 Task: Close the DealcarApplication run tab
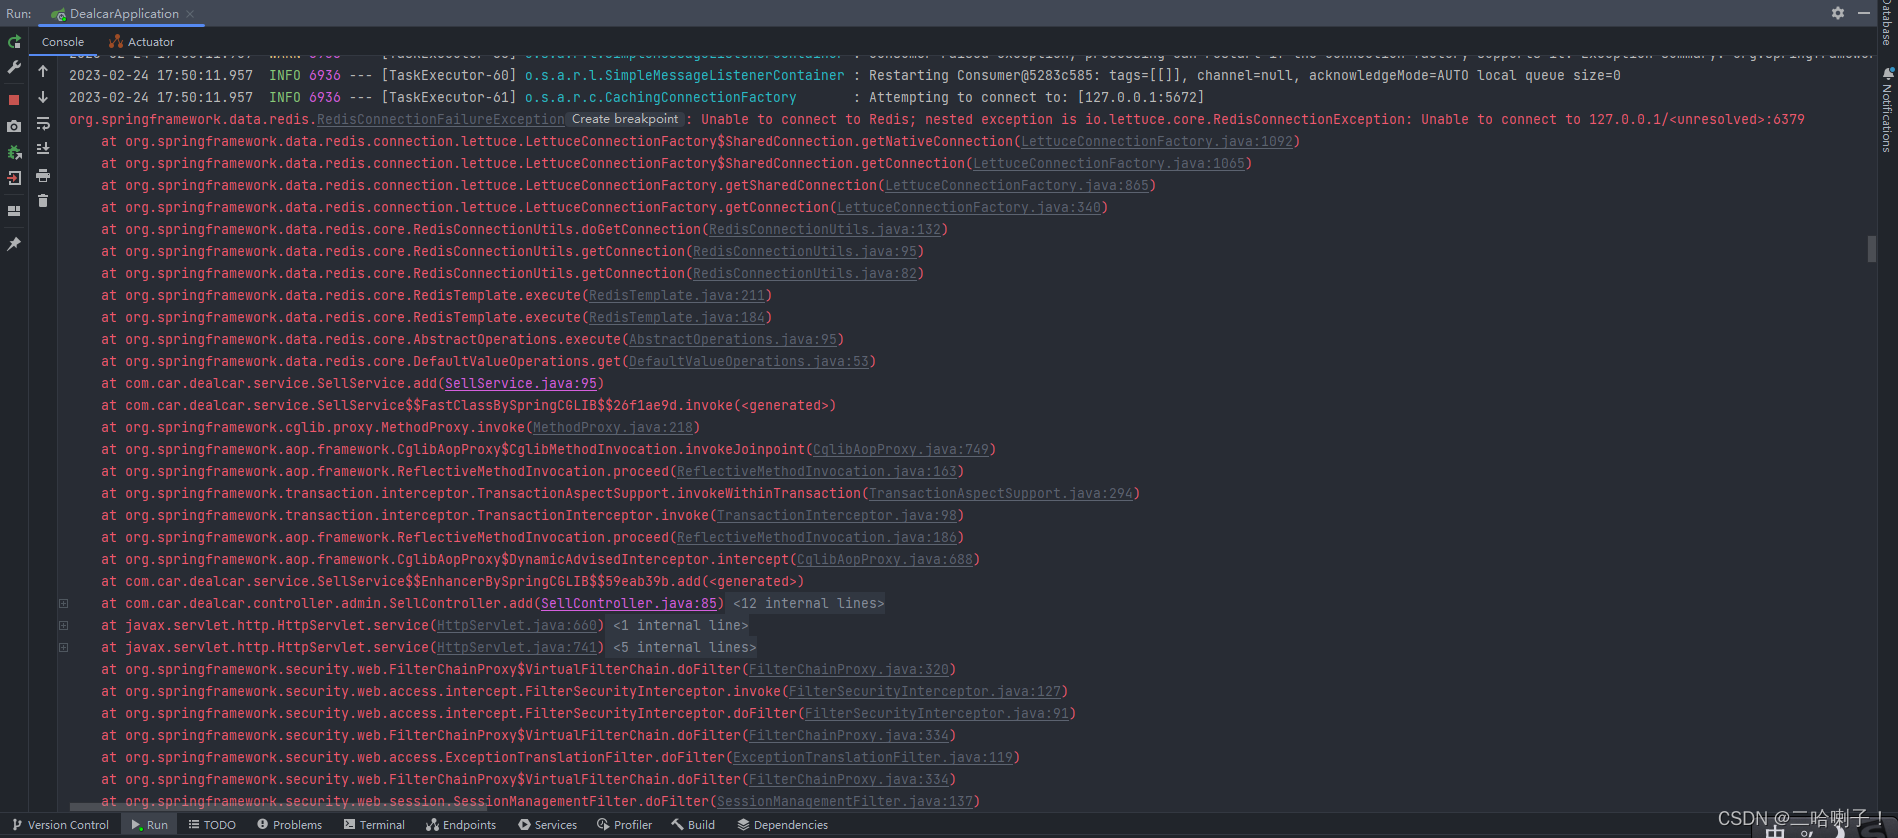pos(190,14)
